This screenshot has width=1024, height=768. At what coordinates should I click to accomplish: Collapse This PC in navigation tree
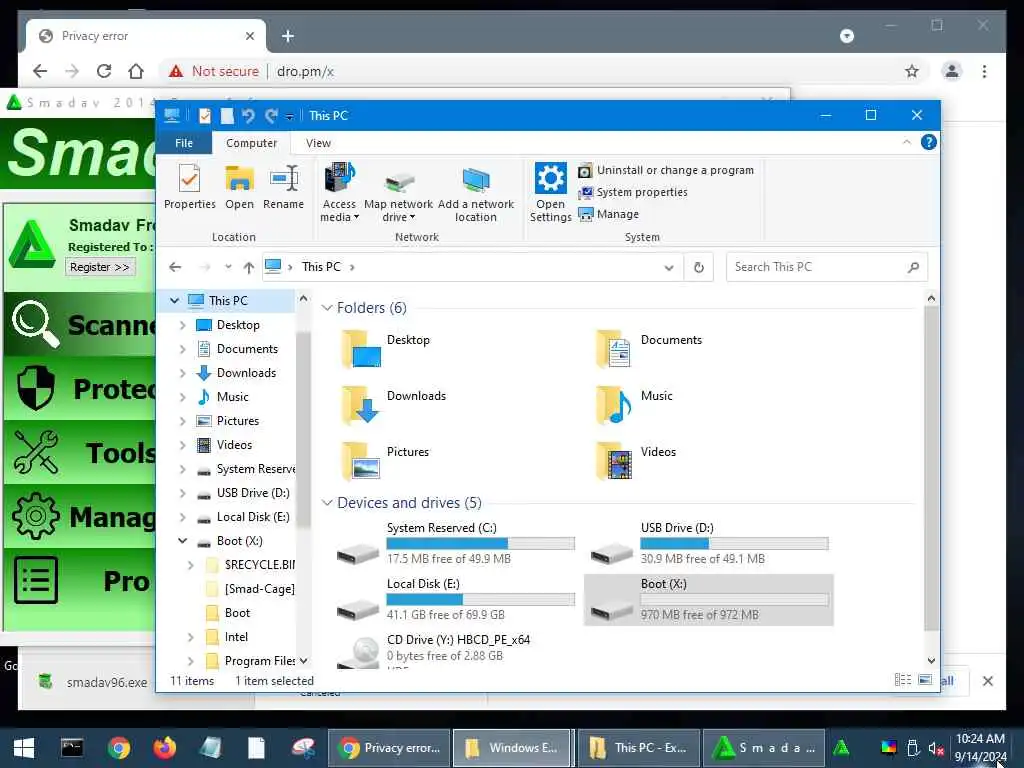coord(174,300)
